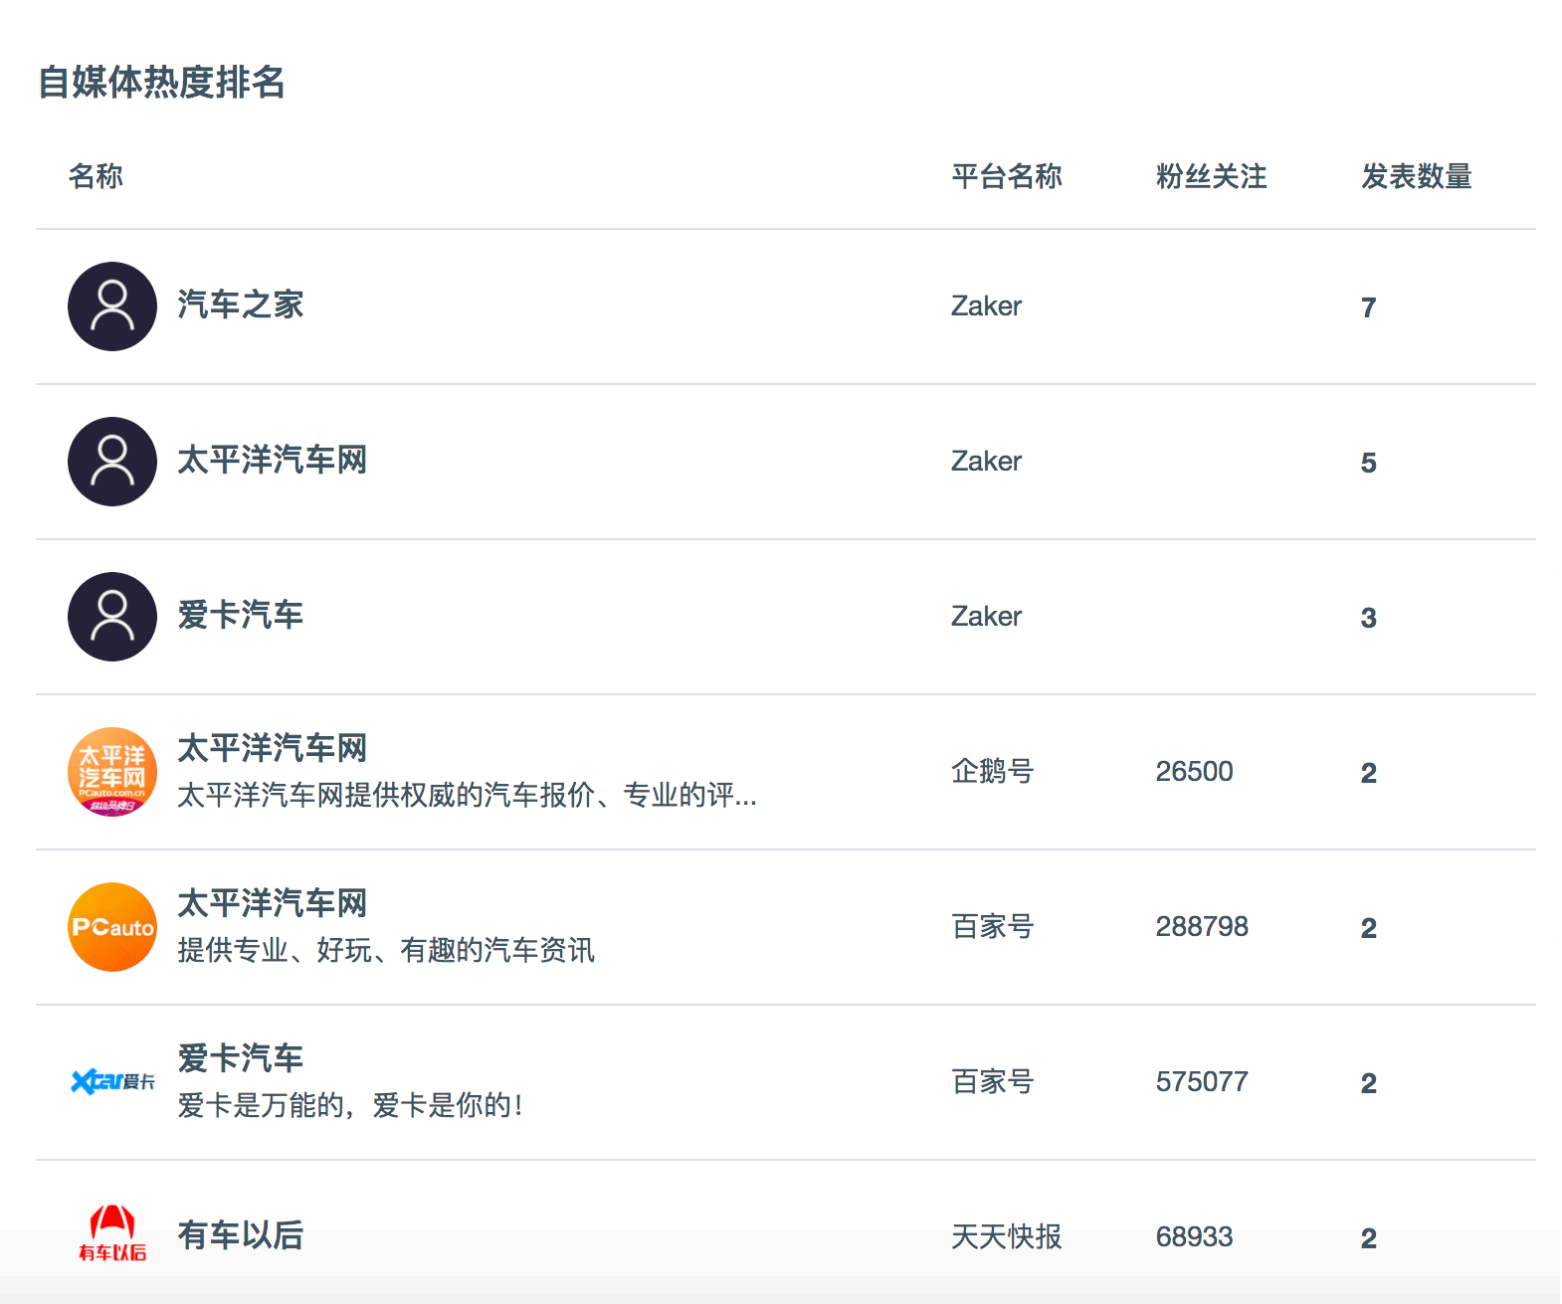Click the slogan 爱卡是万能的，爱卡是你的!

point(350,1105)
